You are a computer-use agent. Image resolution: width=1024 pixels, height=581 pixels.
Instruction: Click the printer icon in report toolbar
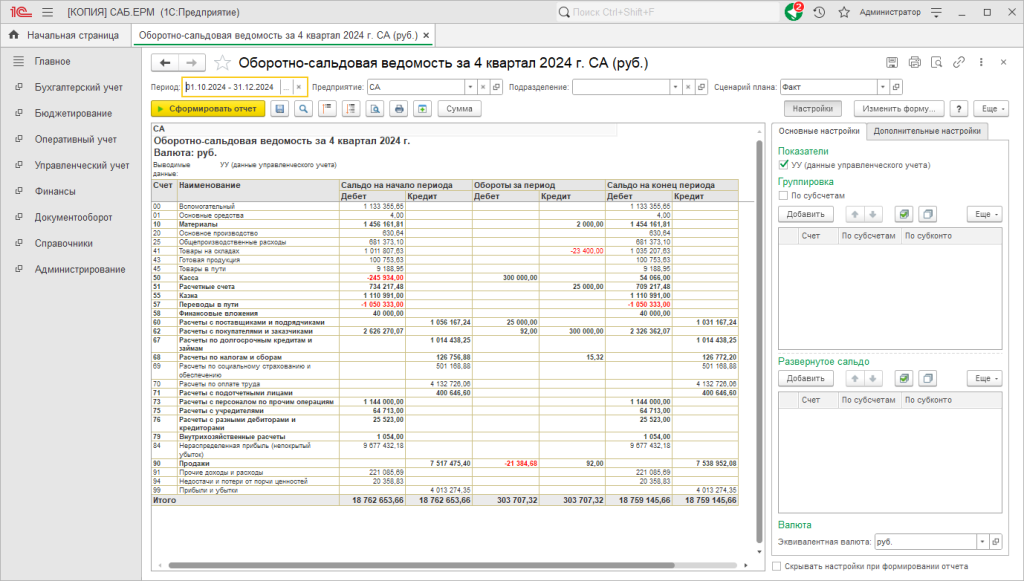(398, 109)
